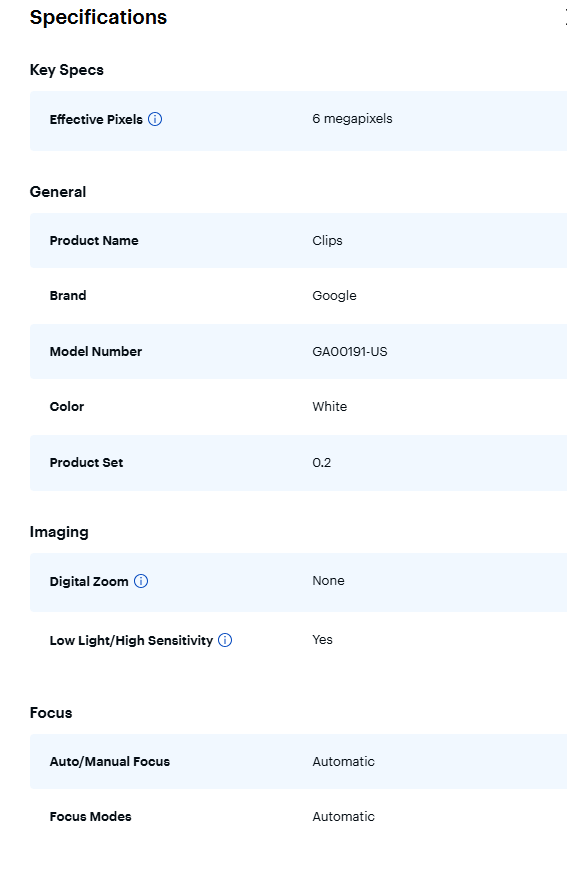
Task: Click the 6 megapixels value
Action: pos(352,119)
